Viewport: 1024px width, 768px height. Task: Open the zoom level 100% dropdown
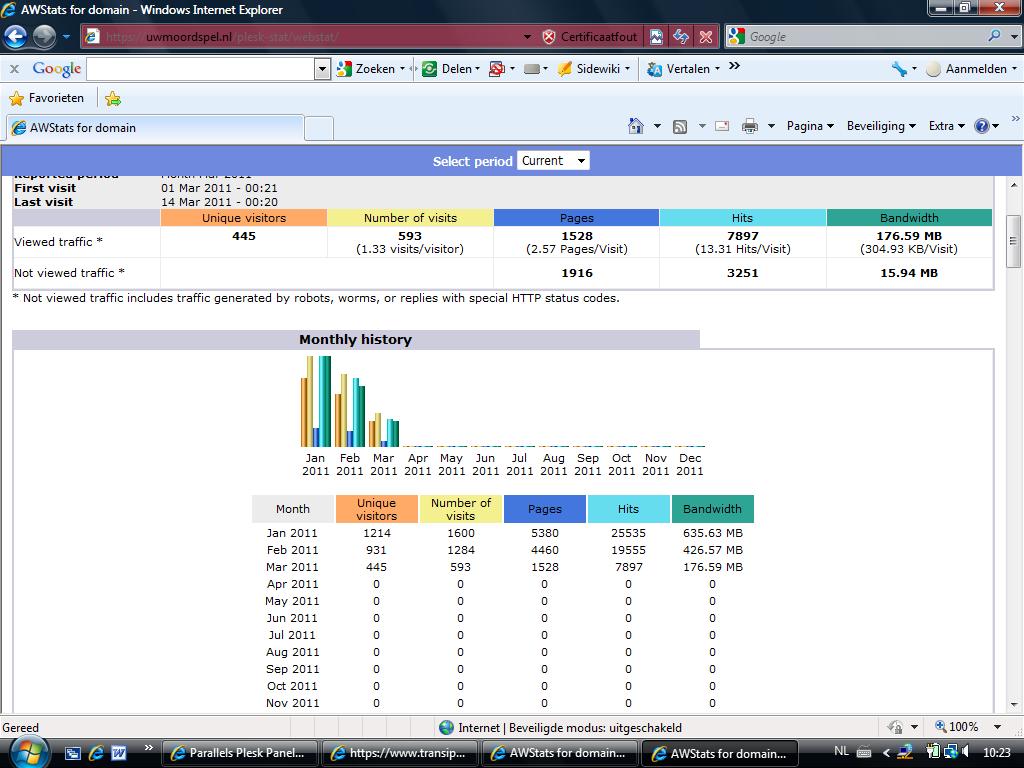tap(968, 727)
